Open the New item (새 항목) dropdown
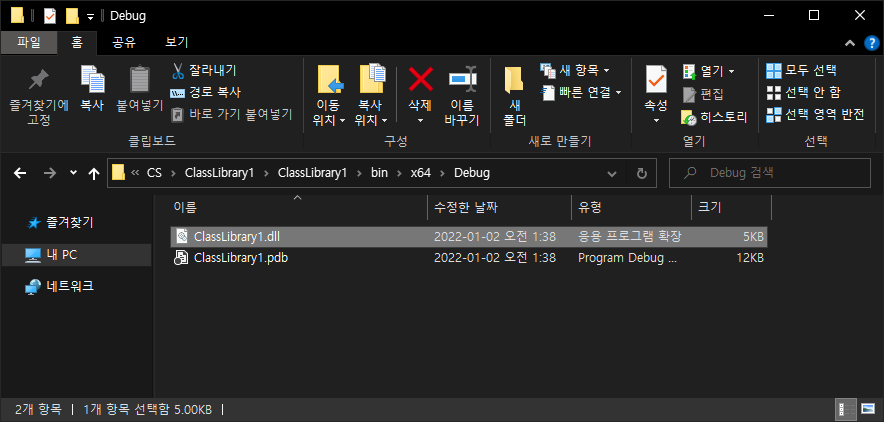 (575, 70)
